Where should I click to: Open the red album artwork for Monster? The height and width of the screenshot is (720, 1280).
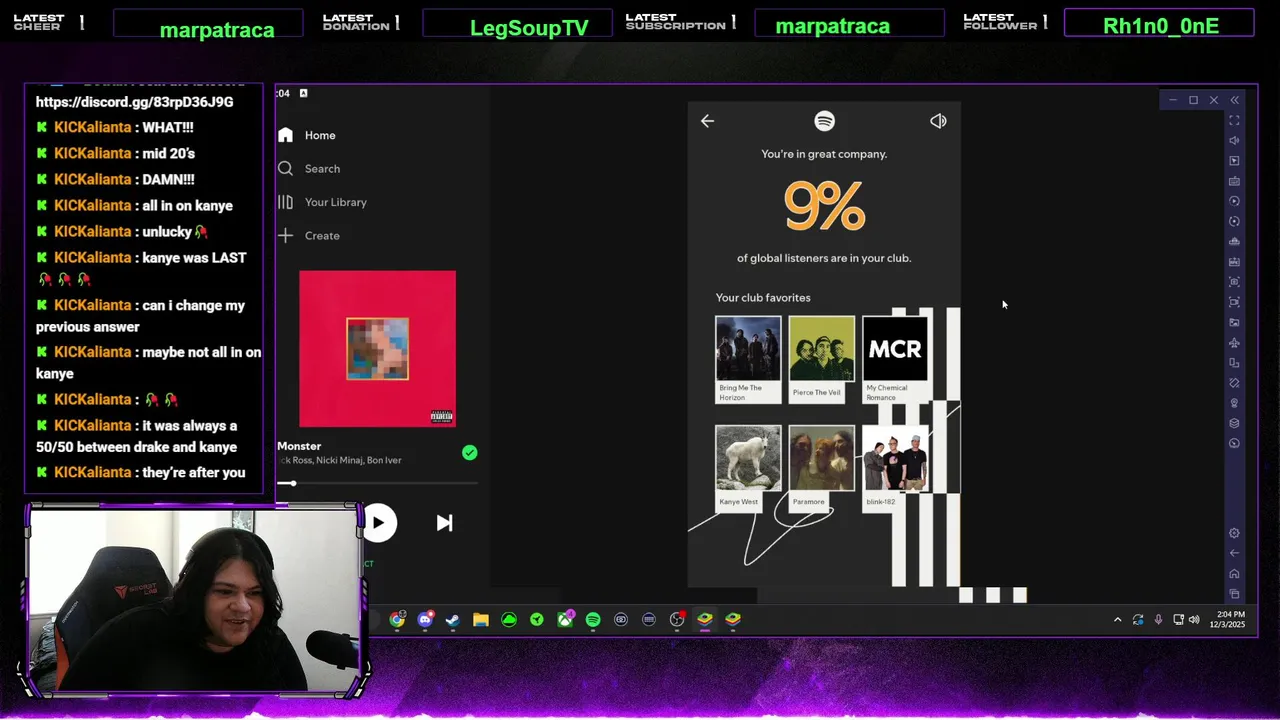[x=377, y=349]
